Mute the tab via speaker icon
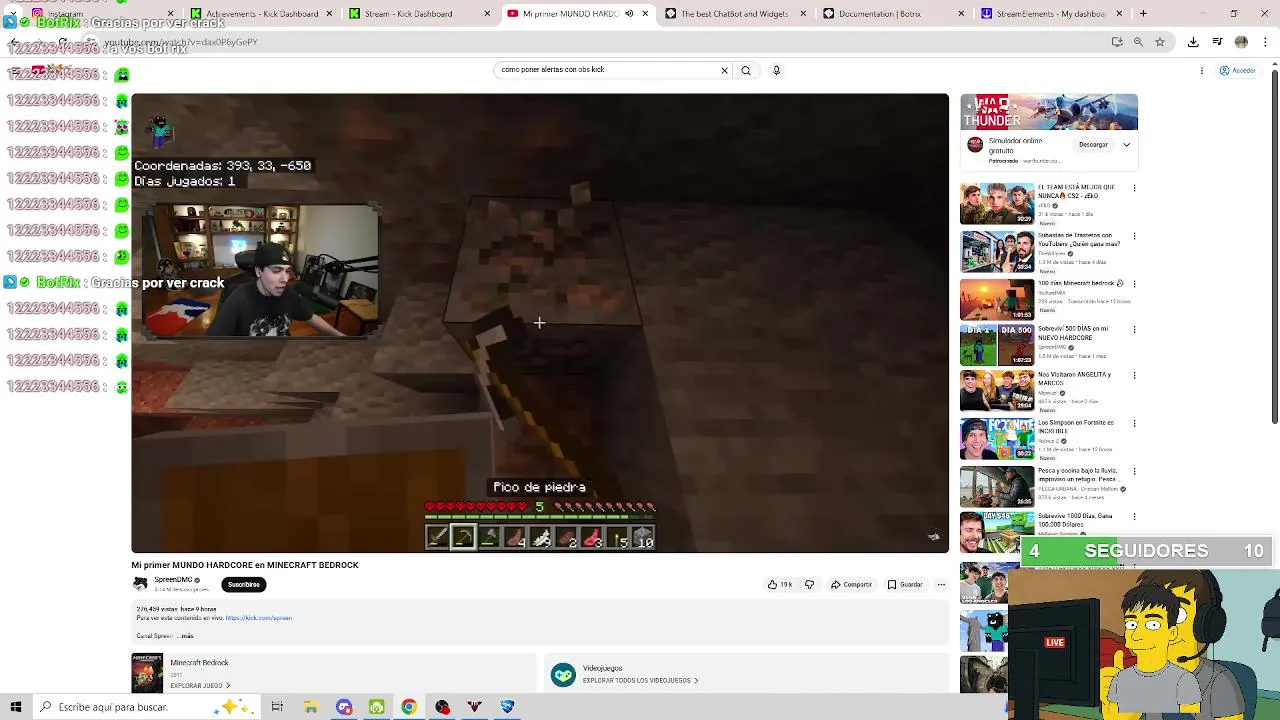 pyautogui.click(x=629, y=14)
